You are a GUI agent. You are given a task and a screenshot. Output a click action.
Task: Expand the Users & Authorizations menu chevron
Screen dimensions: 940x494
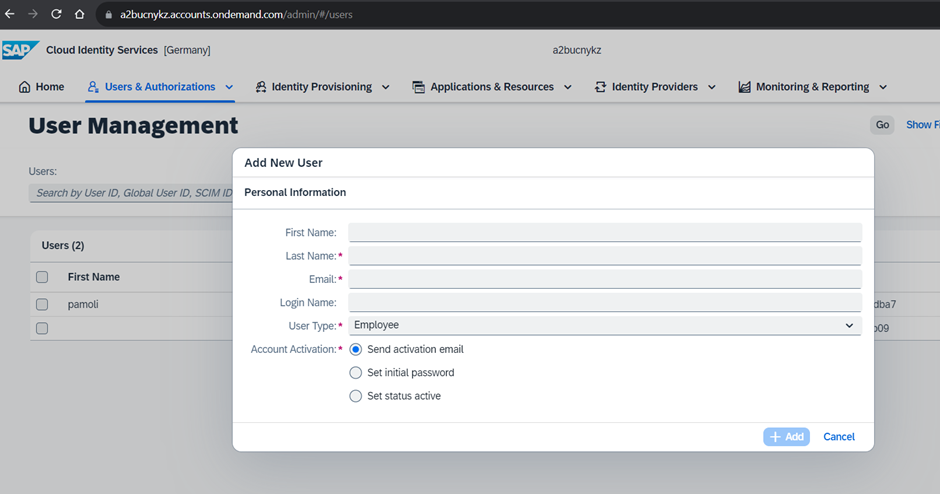(229, 87)
